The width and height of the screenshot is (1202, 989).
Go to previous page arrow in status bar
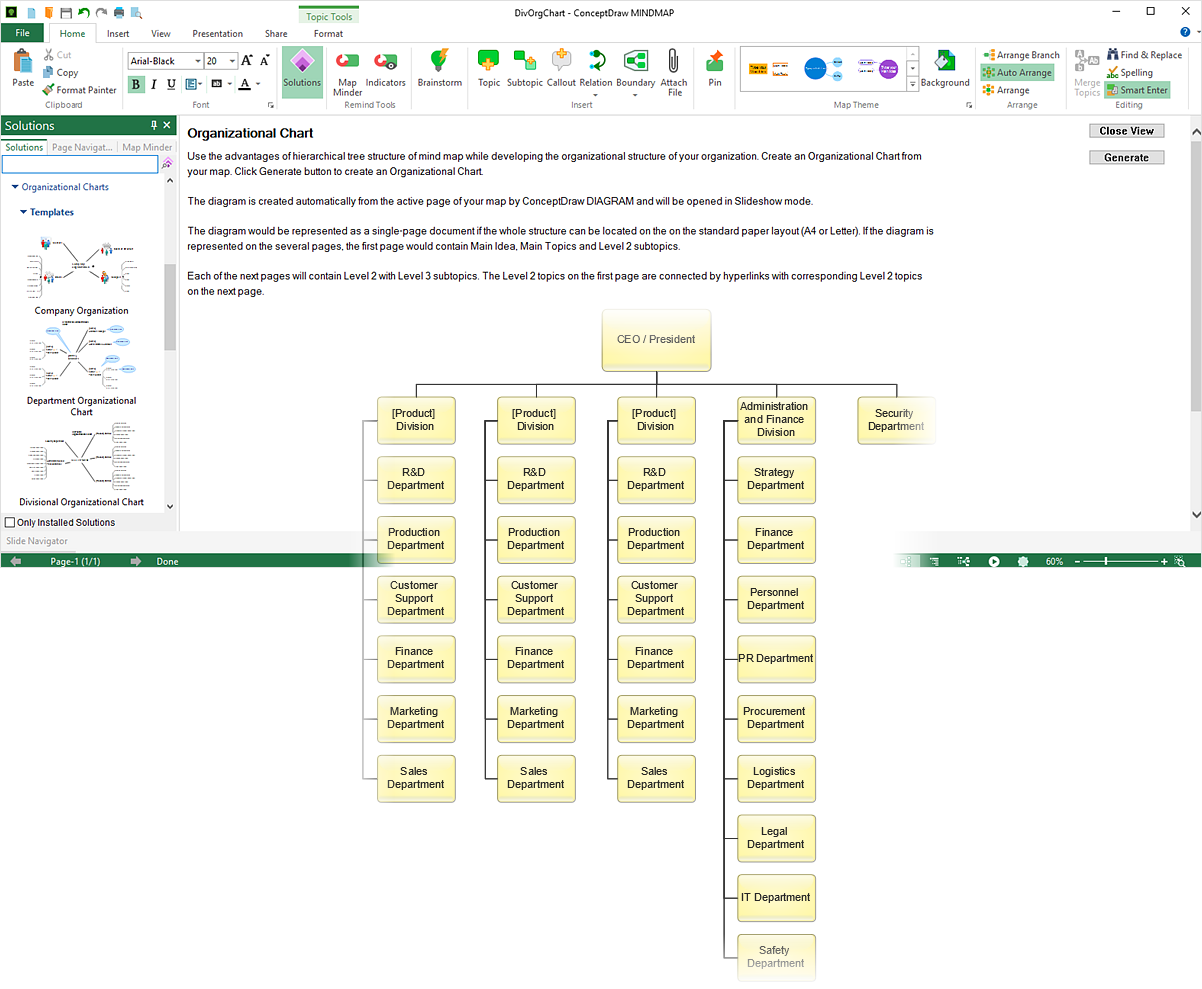tap(15, 561)
